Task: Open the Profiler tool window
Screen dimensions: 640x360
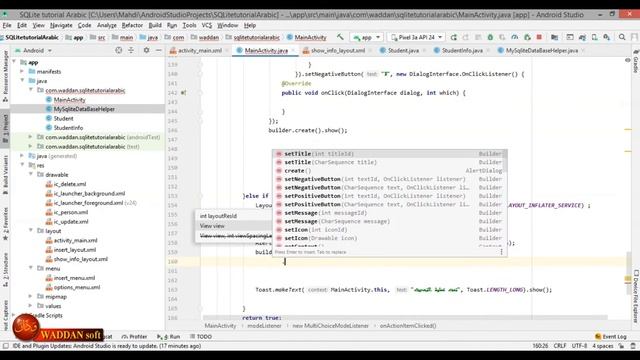Action: click(x=135, y=336)
